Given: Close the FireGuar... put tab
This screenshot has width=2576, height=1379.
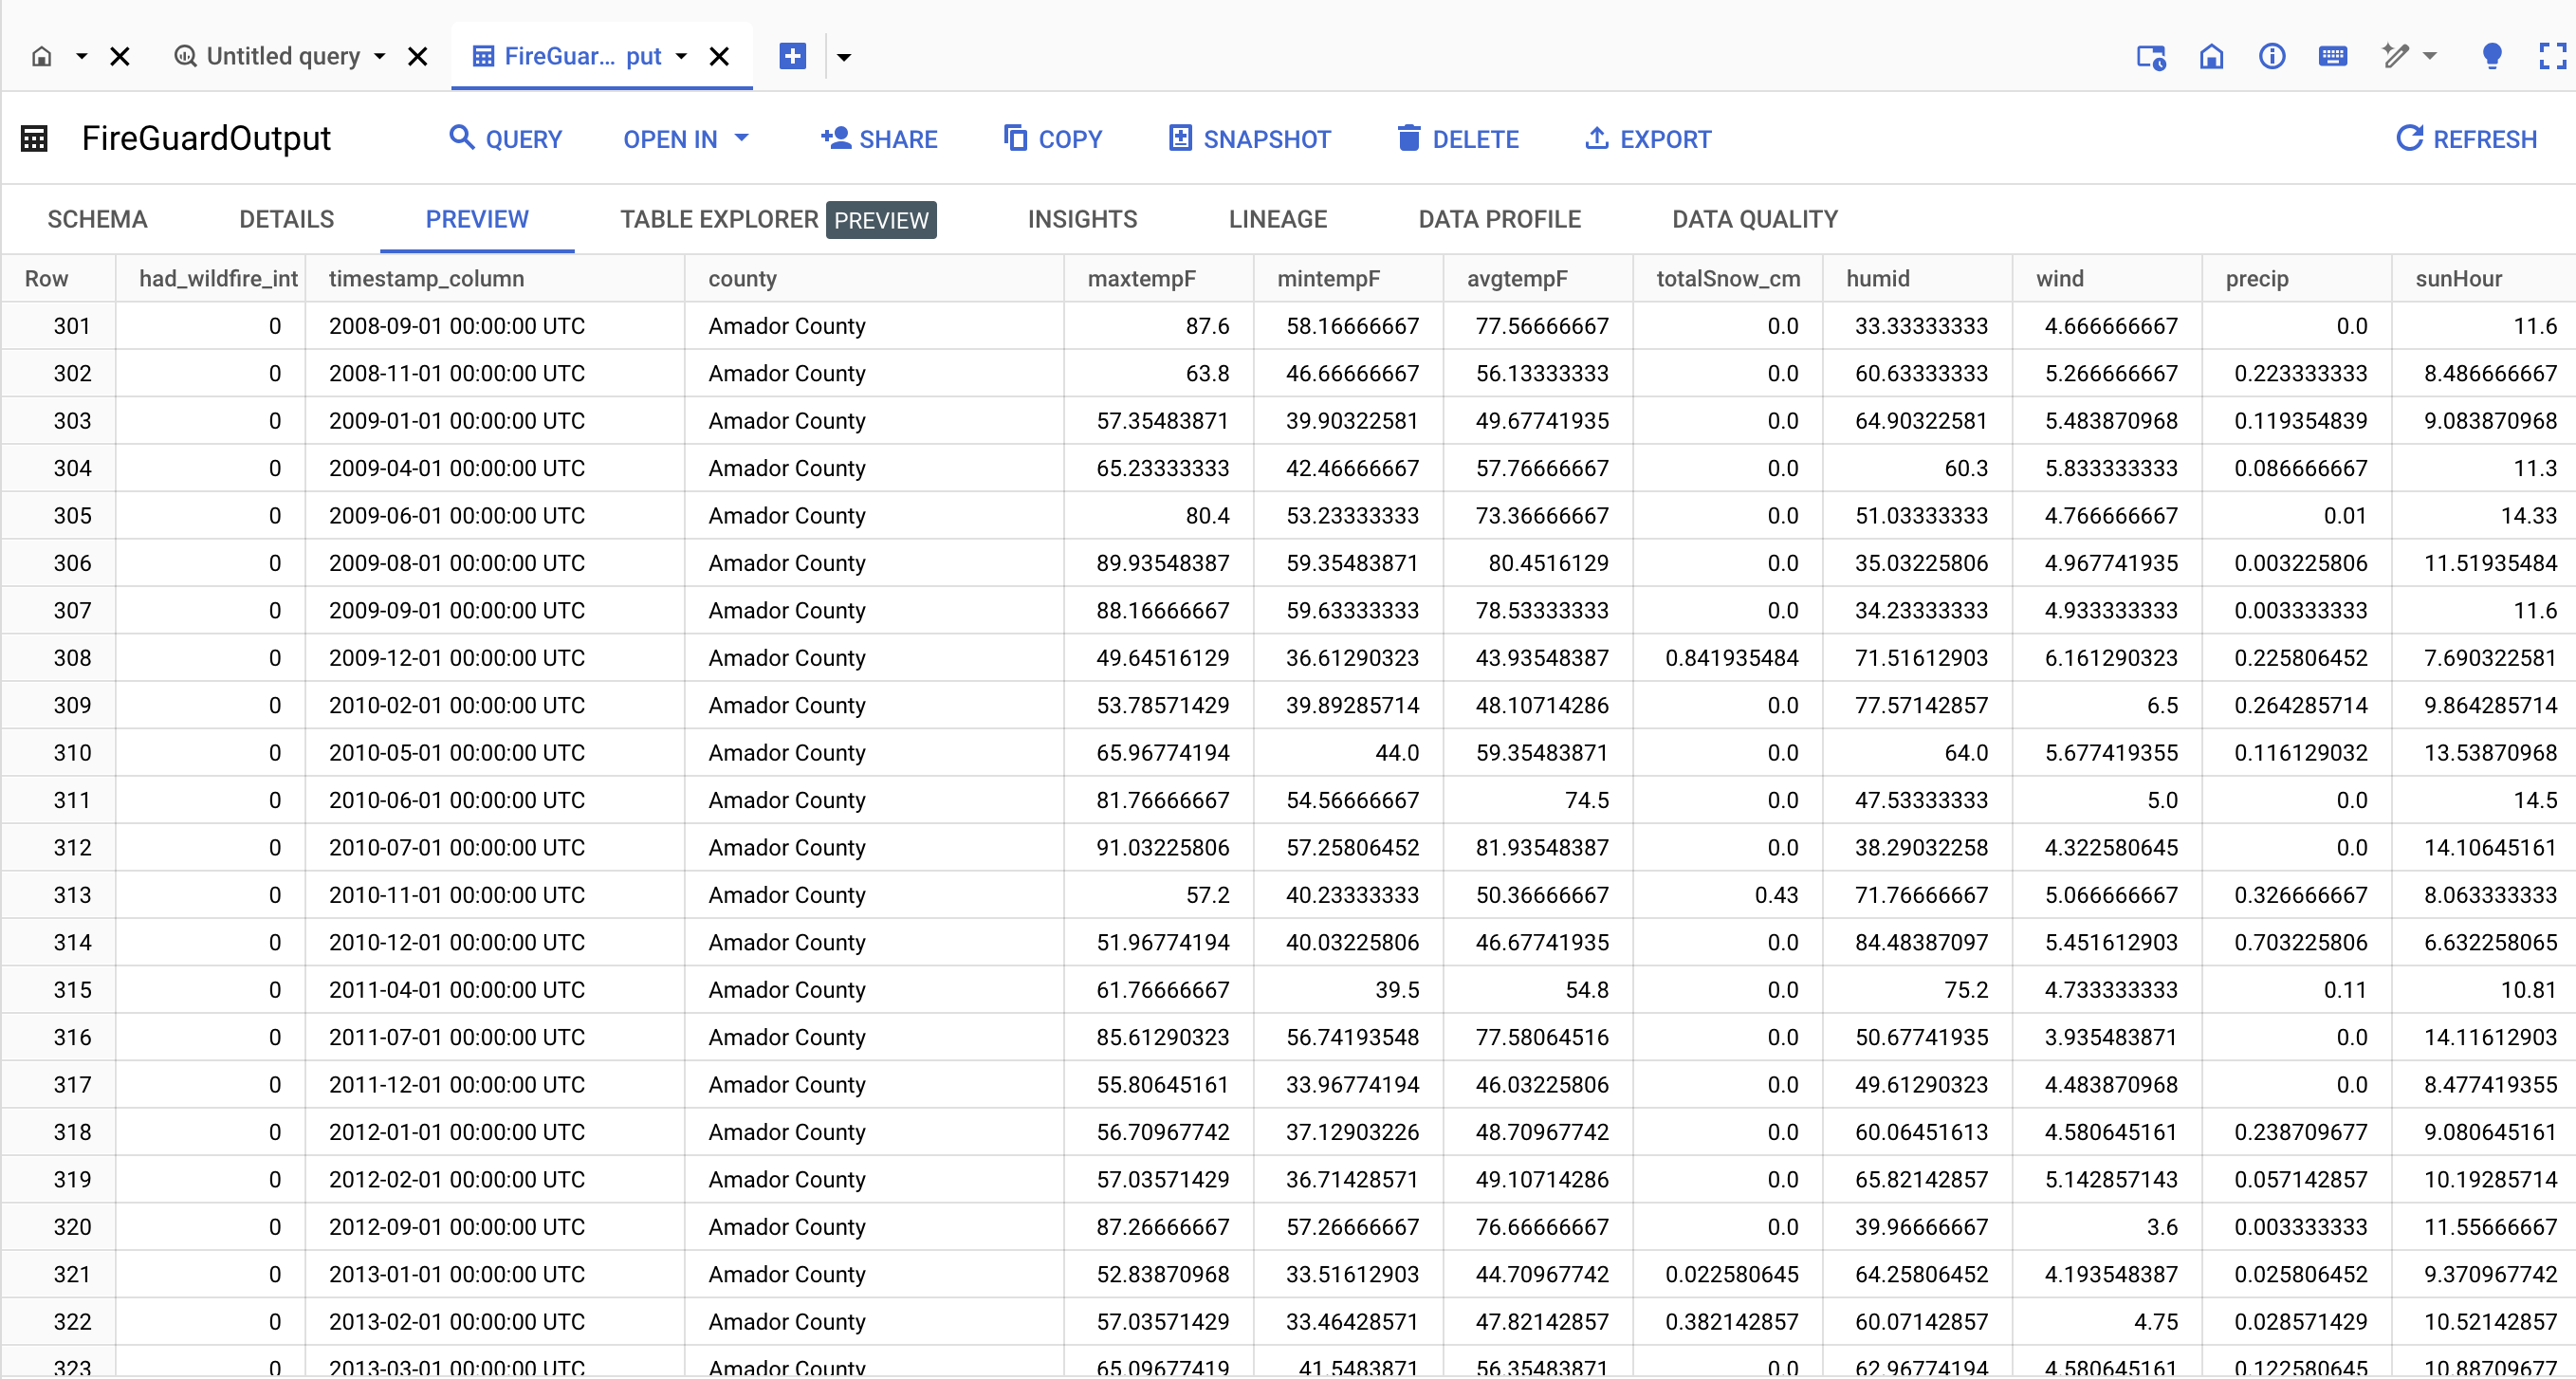Looking at the screenshot, I should tap(719, 57).
